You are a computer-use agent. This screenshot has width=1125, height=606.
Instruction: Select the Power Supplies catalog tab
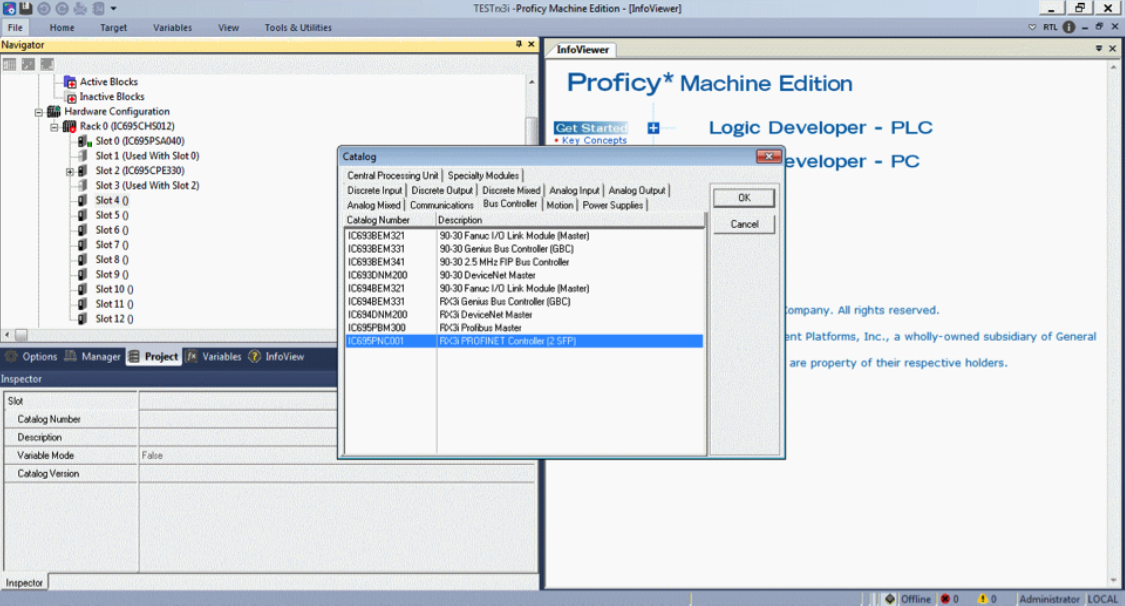[x=613, y=205]
